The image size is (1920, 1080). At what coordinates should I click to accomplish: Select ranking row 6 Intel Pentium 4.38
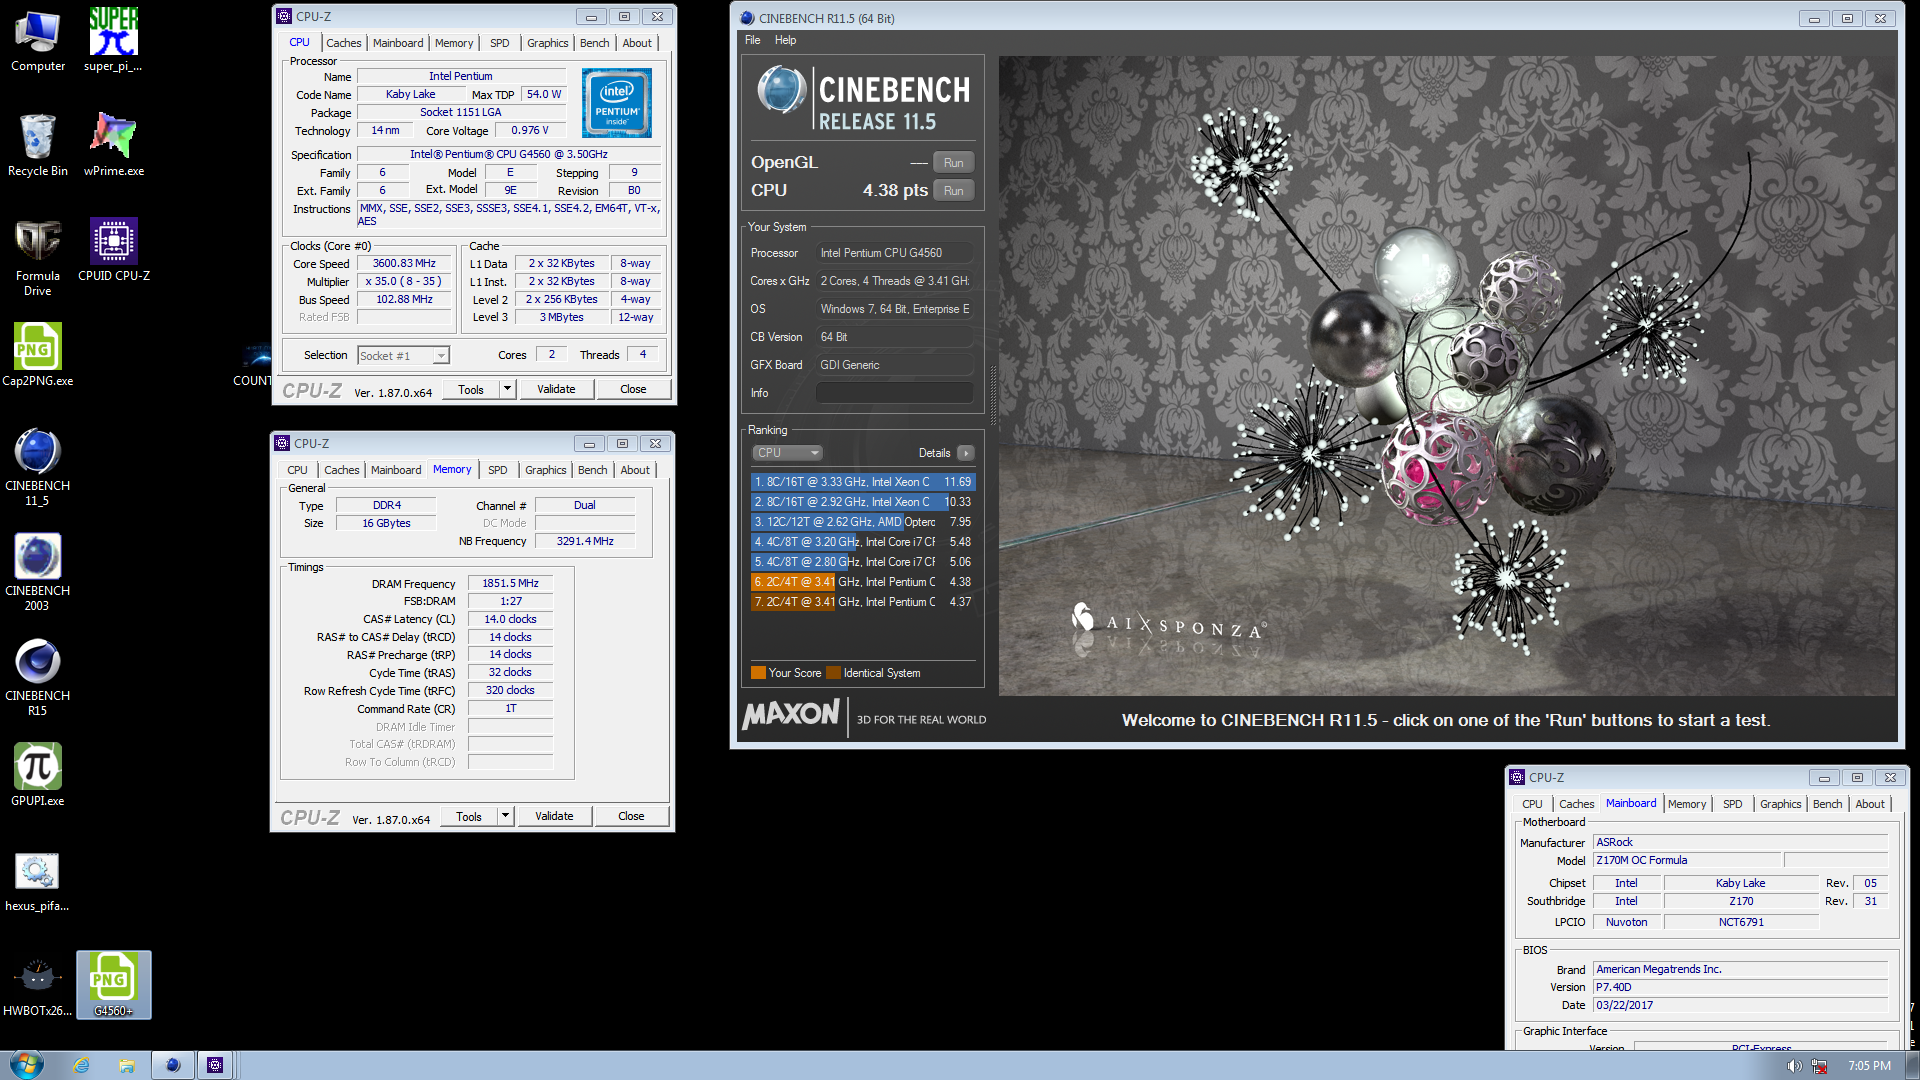pos(862,582)
